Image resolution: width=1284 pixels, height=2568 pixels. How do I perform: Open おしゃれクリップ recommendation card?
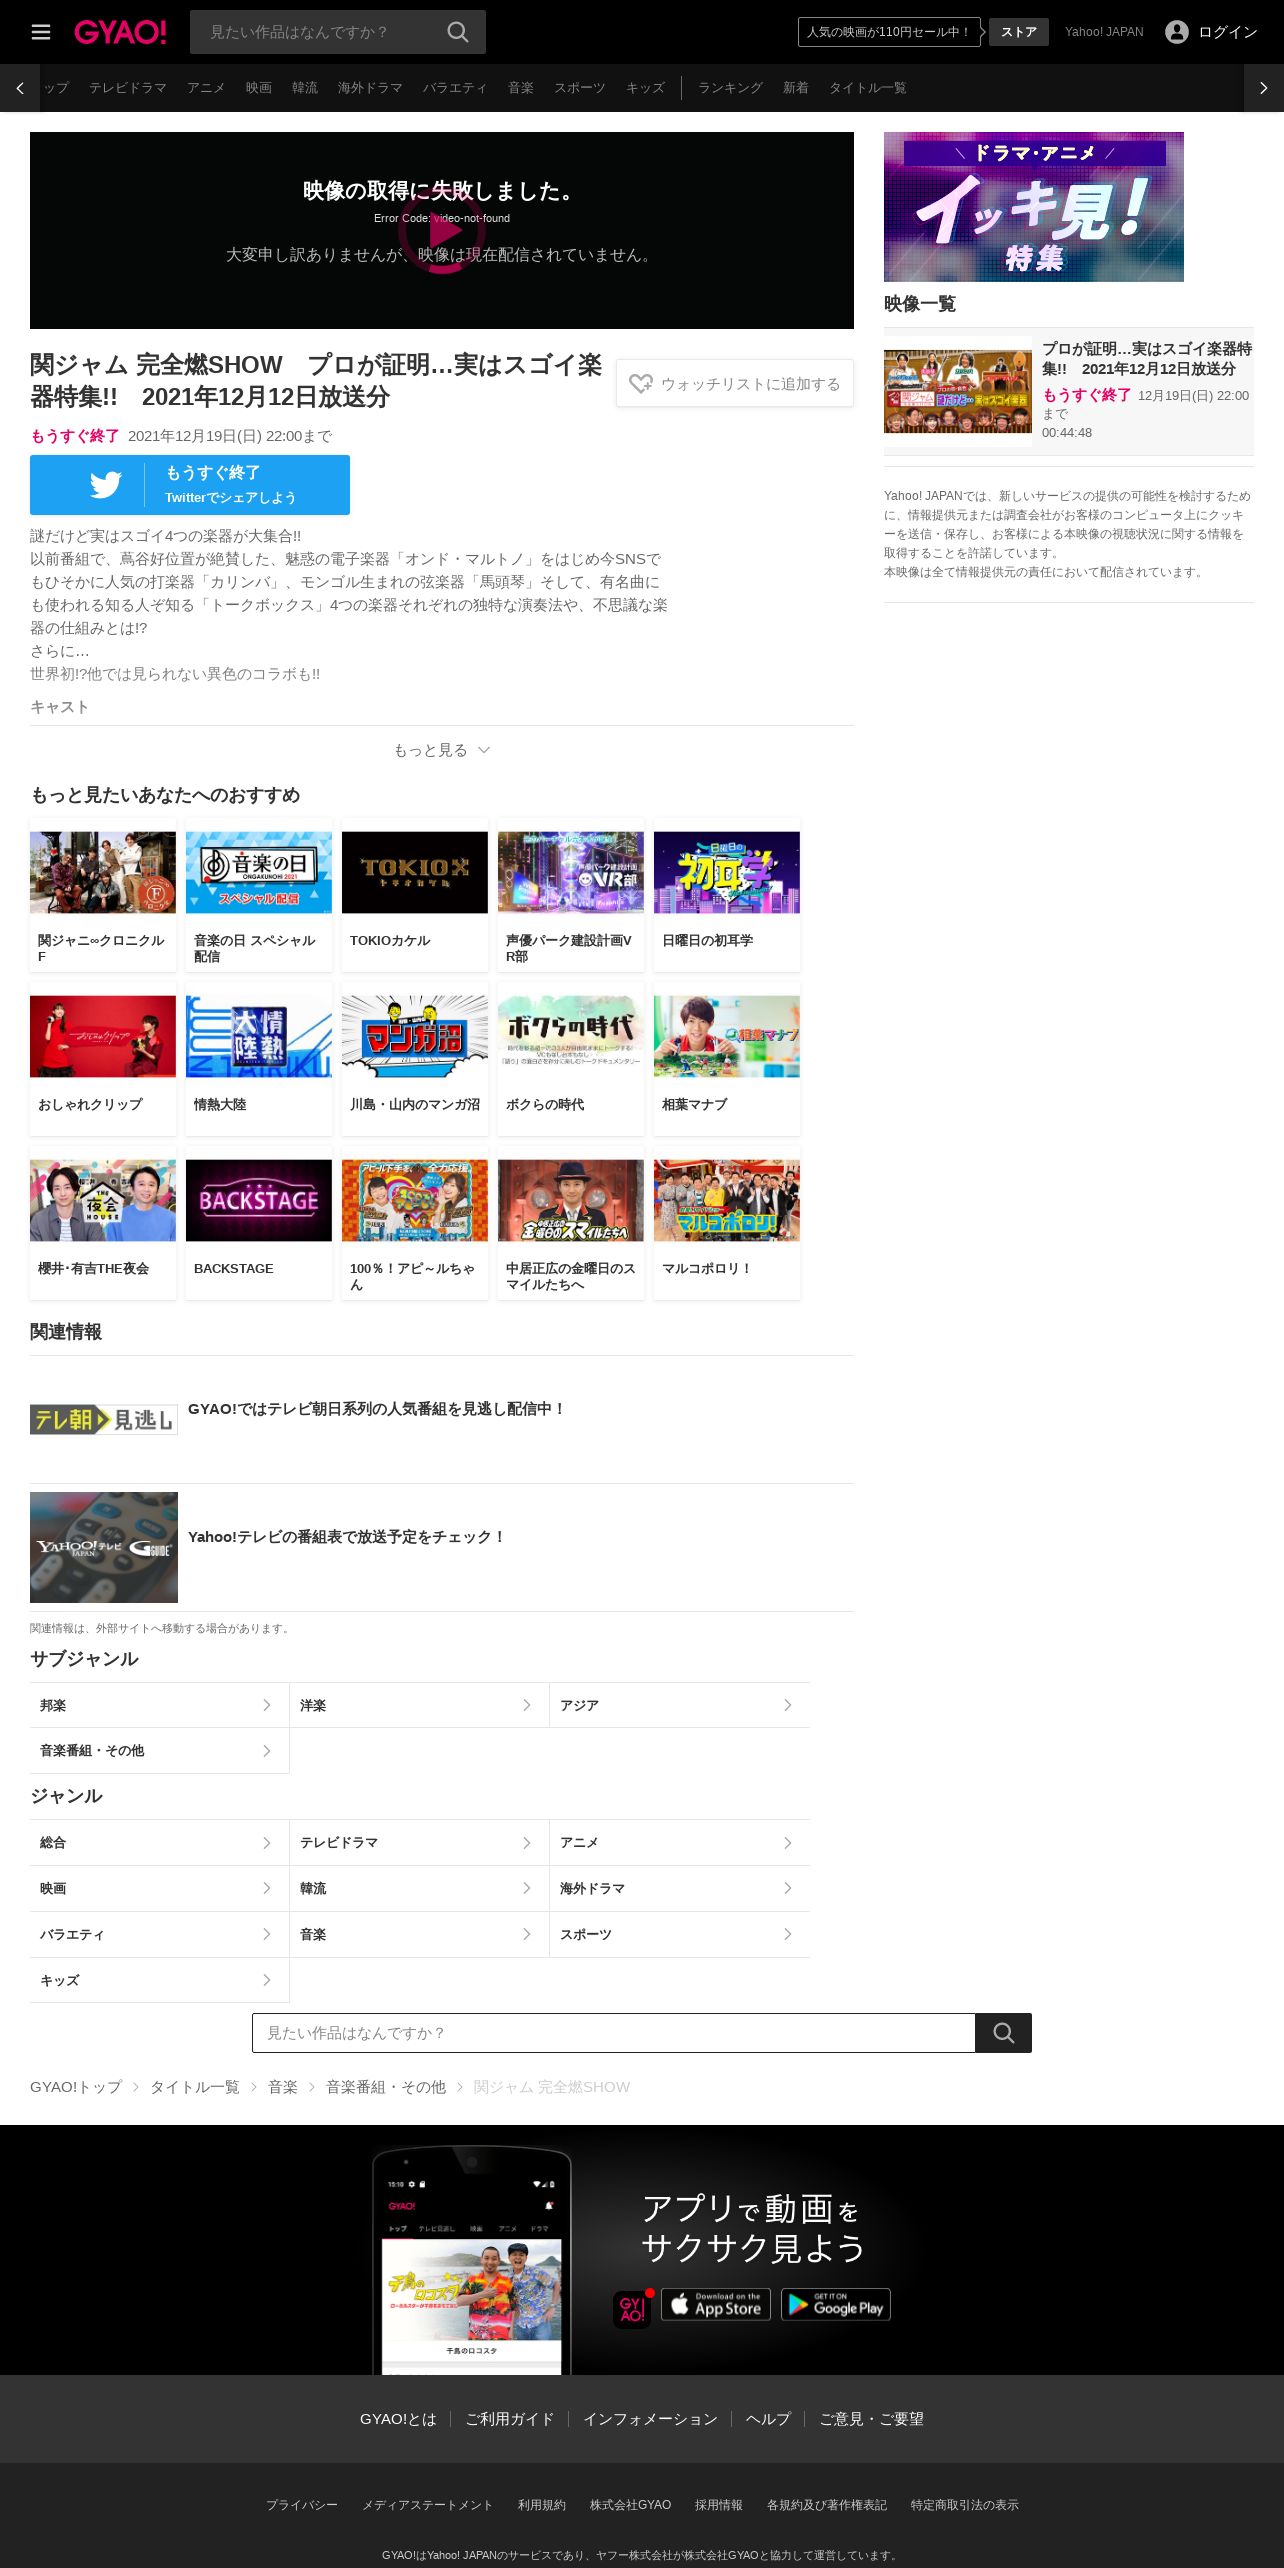click(103, 1060)
